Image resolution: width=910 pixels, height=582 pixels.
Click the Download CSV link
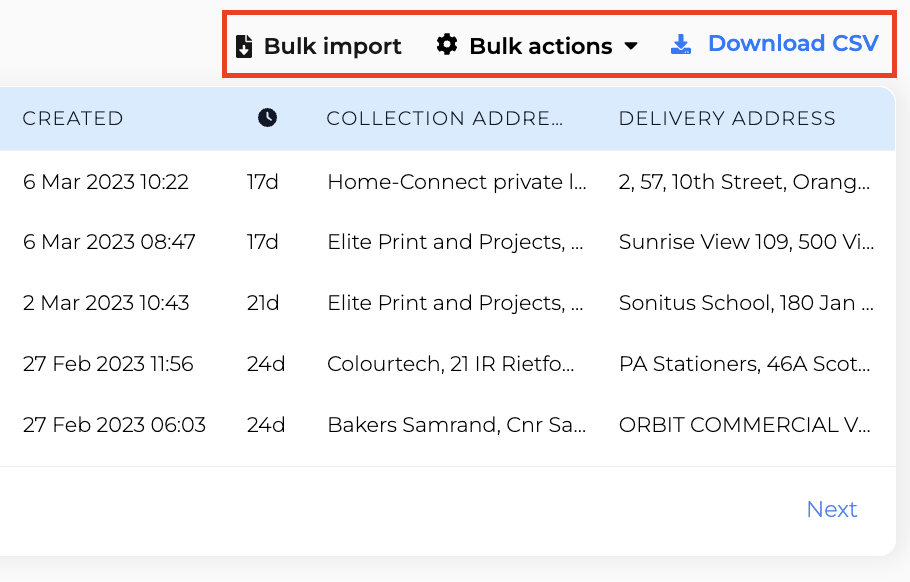[775, 44]
